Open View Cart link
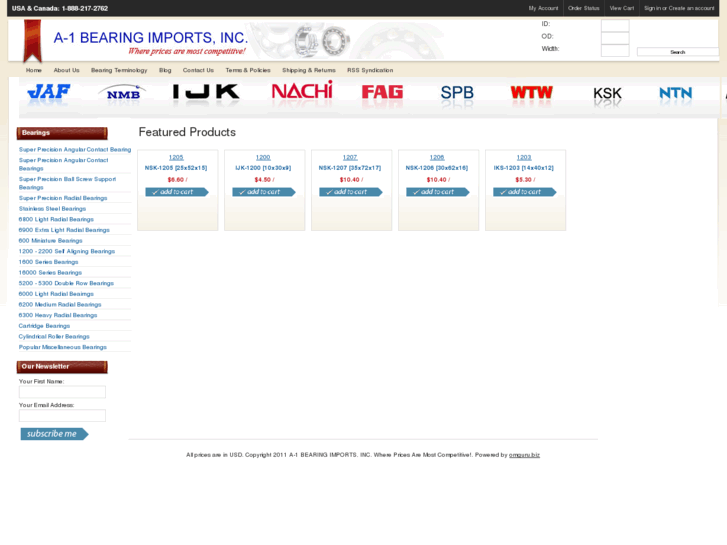 point(621,8)
